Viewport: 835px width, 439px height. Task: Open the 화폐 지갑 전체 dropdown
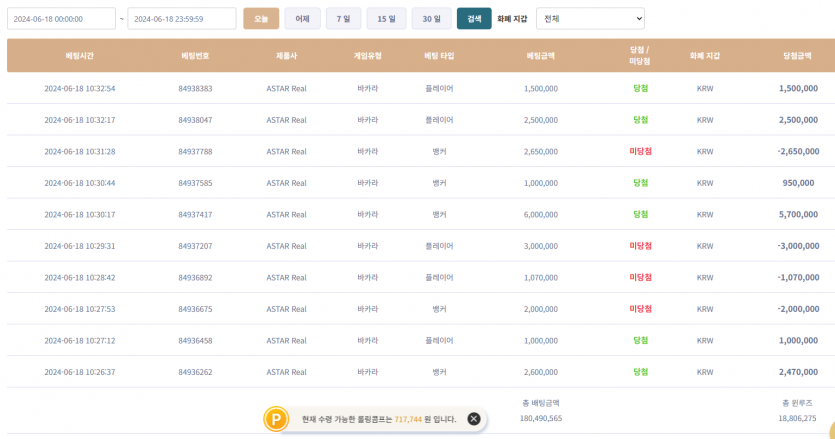pyautogui.click(x=590, y=19)
